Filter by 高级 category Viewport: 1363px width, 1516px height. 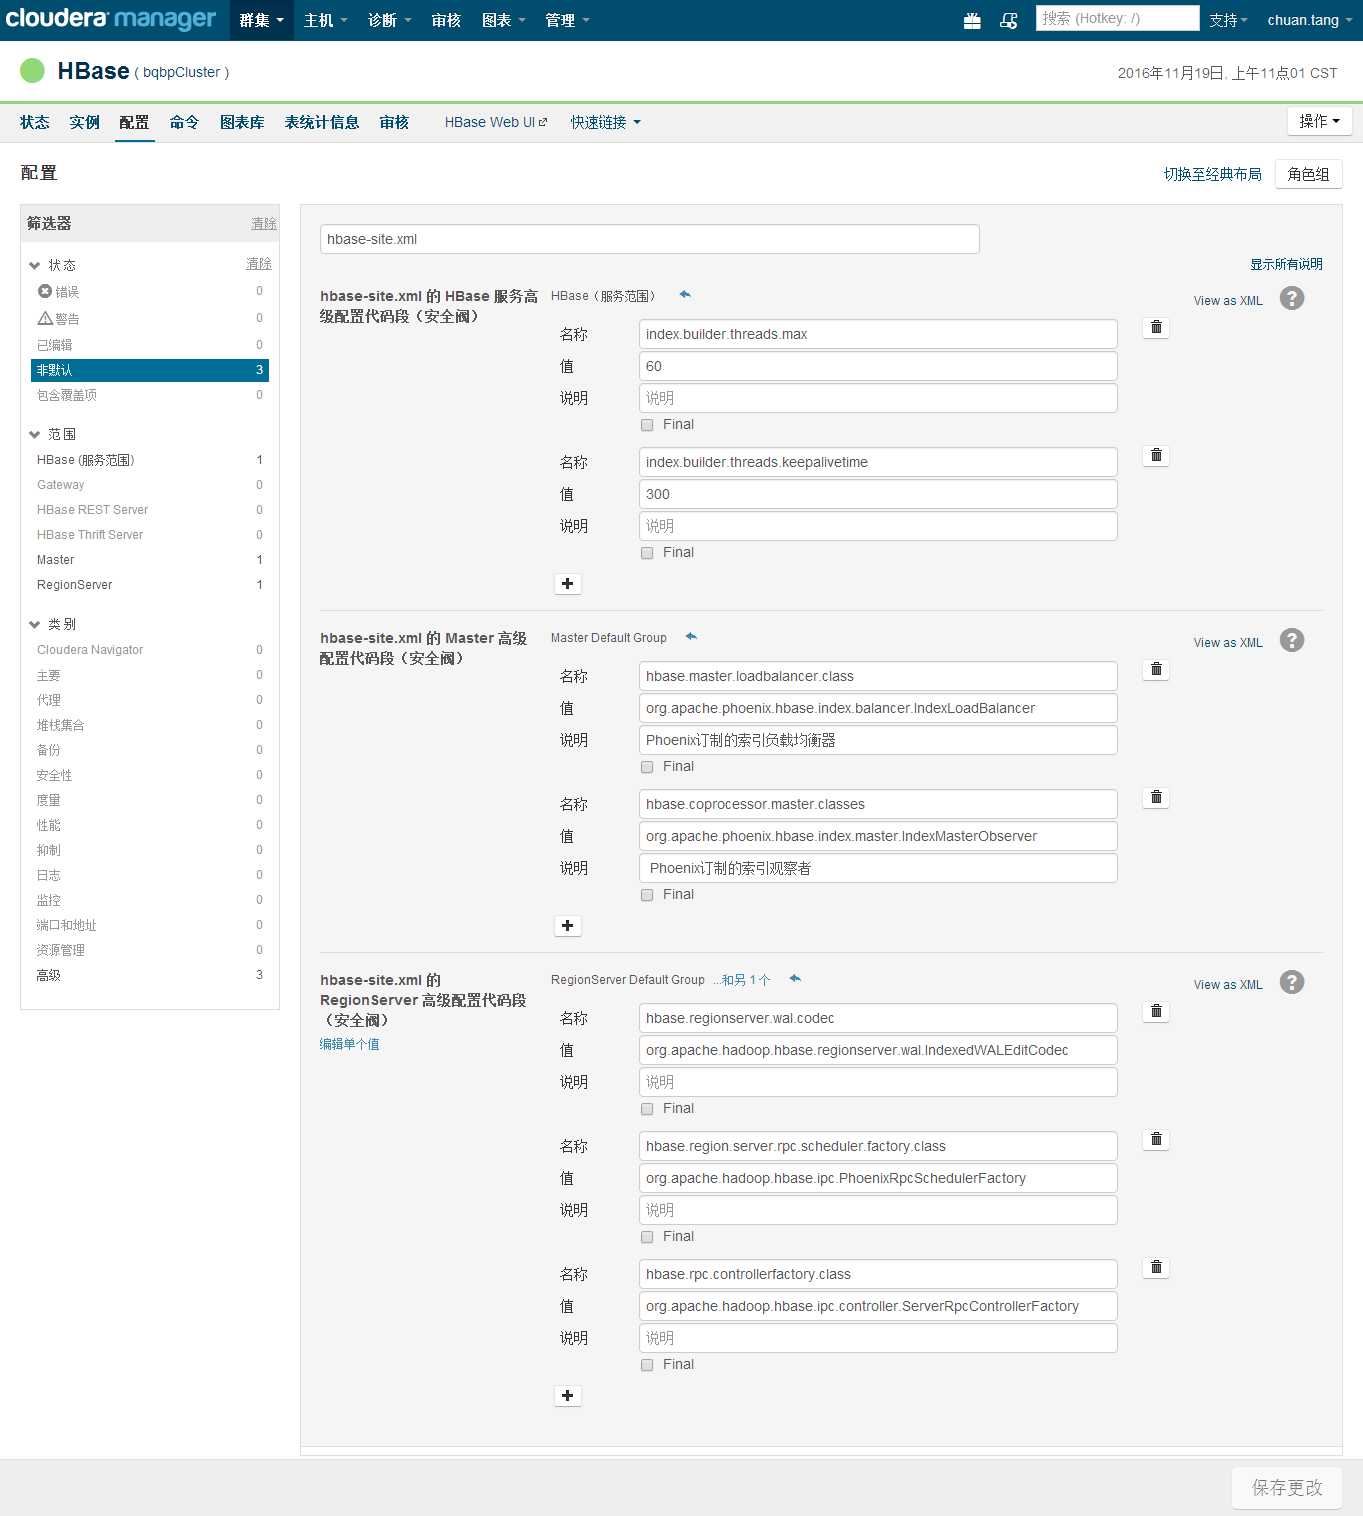point(150,975)
